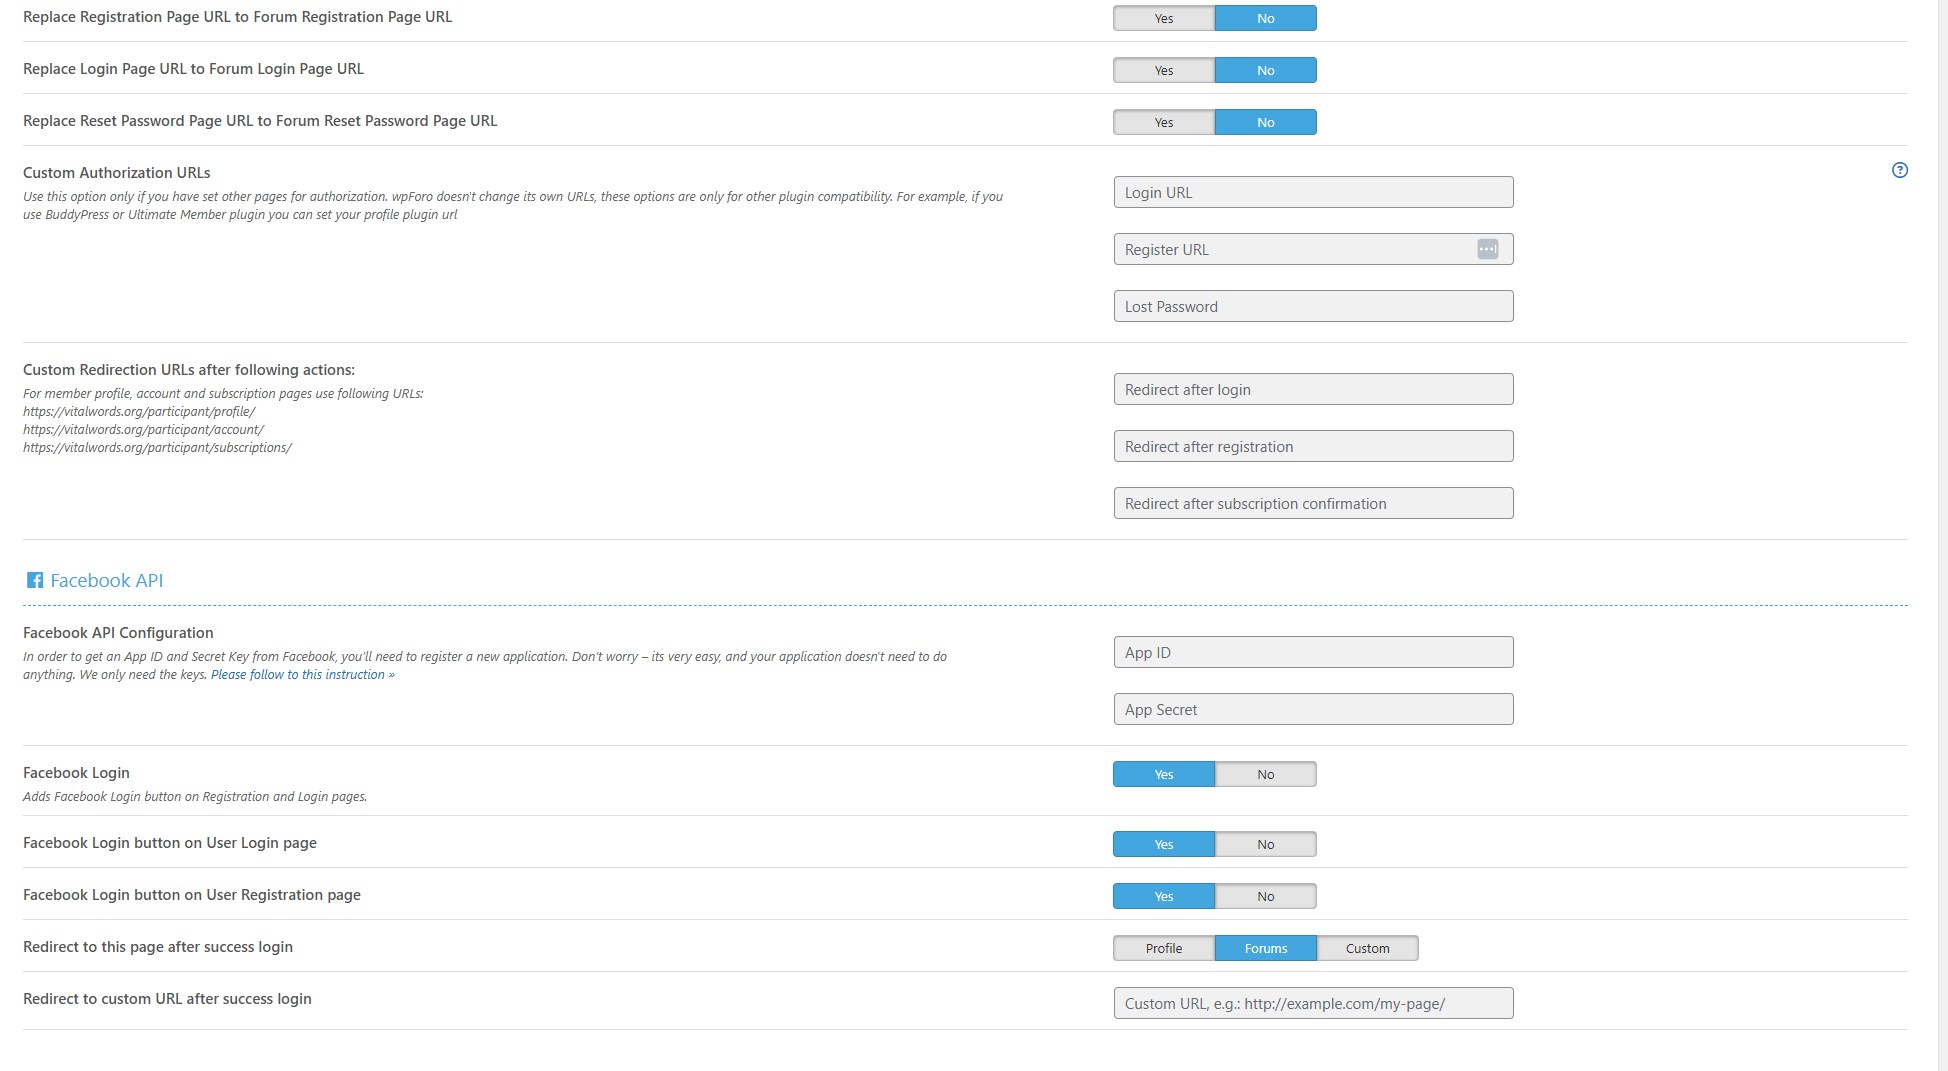The image size is (1948, 1071).
Task: Disable Facebook Login by choosing No
Action: pyautogui.click(x=1265, y=774)
